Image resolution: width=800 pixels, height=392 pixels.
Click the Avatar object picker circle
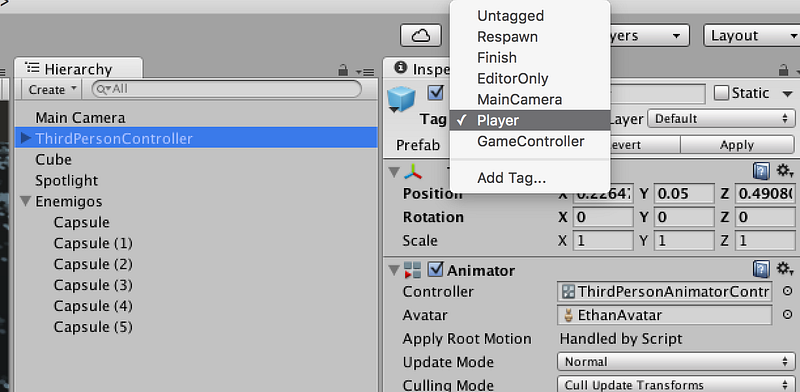(788, 314)
